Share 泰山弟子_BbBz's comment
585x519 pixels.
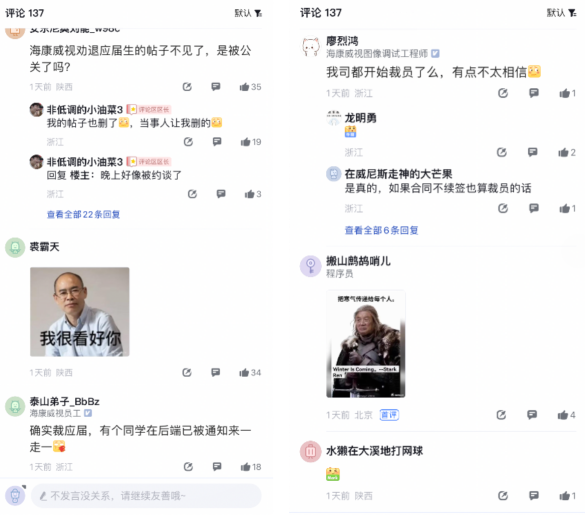[188, 467]
